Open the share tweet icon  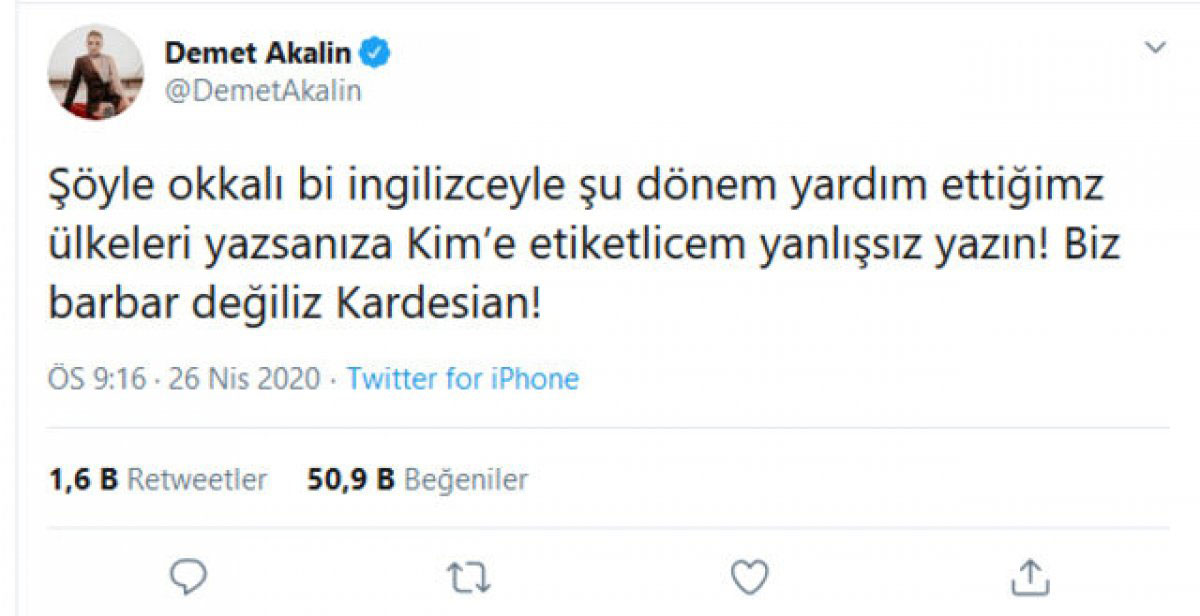[x=1029, y=575]
